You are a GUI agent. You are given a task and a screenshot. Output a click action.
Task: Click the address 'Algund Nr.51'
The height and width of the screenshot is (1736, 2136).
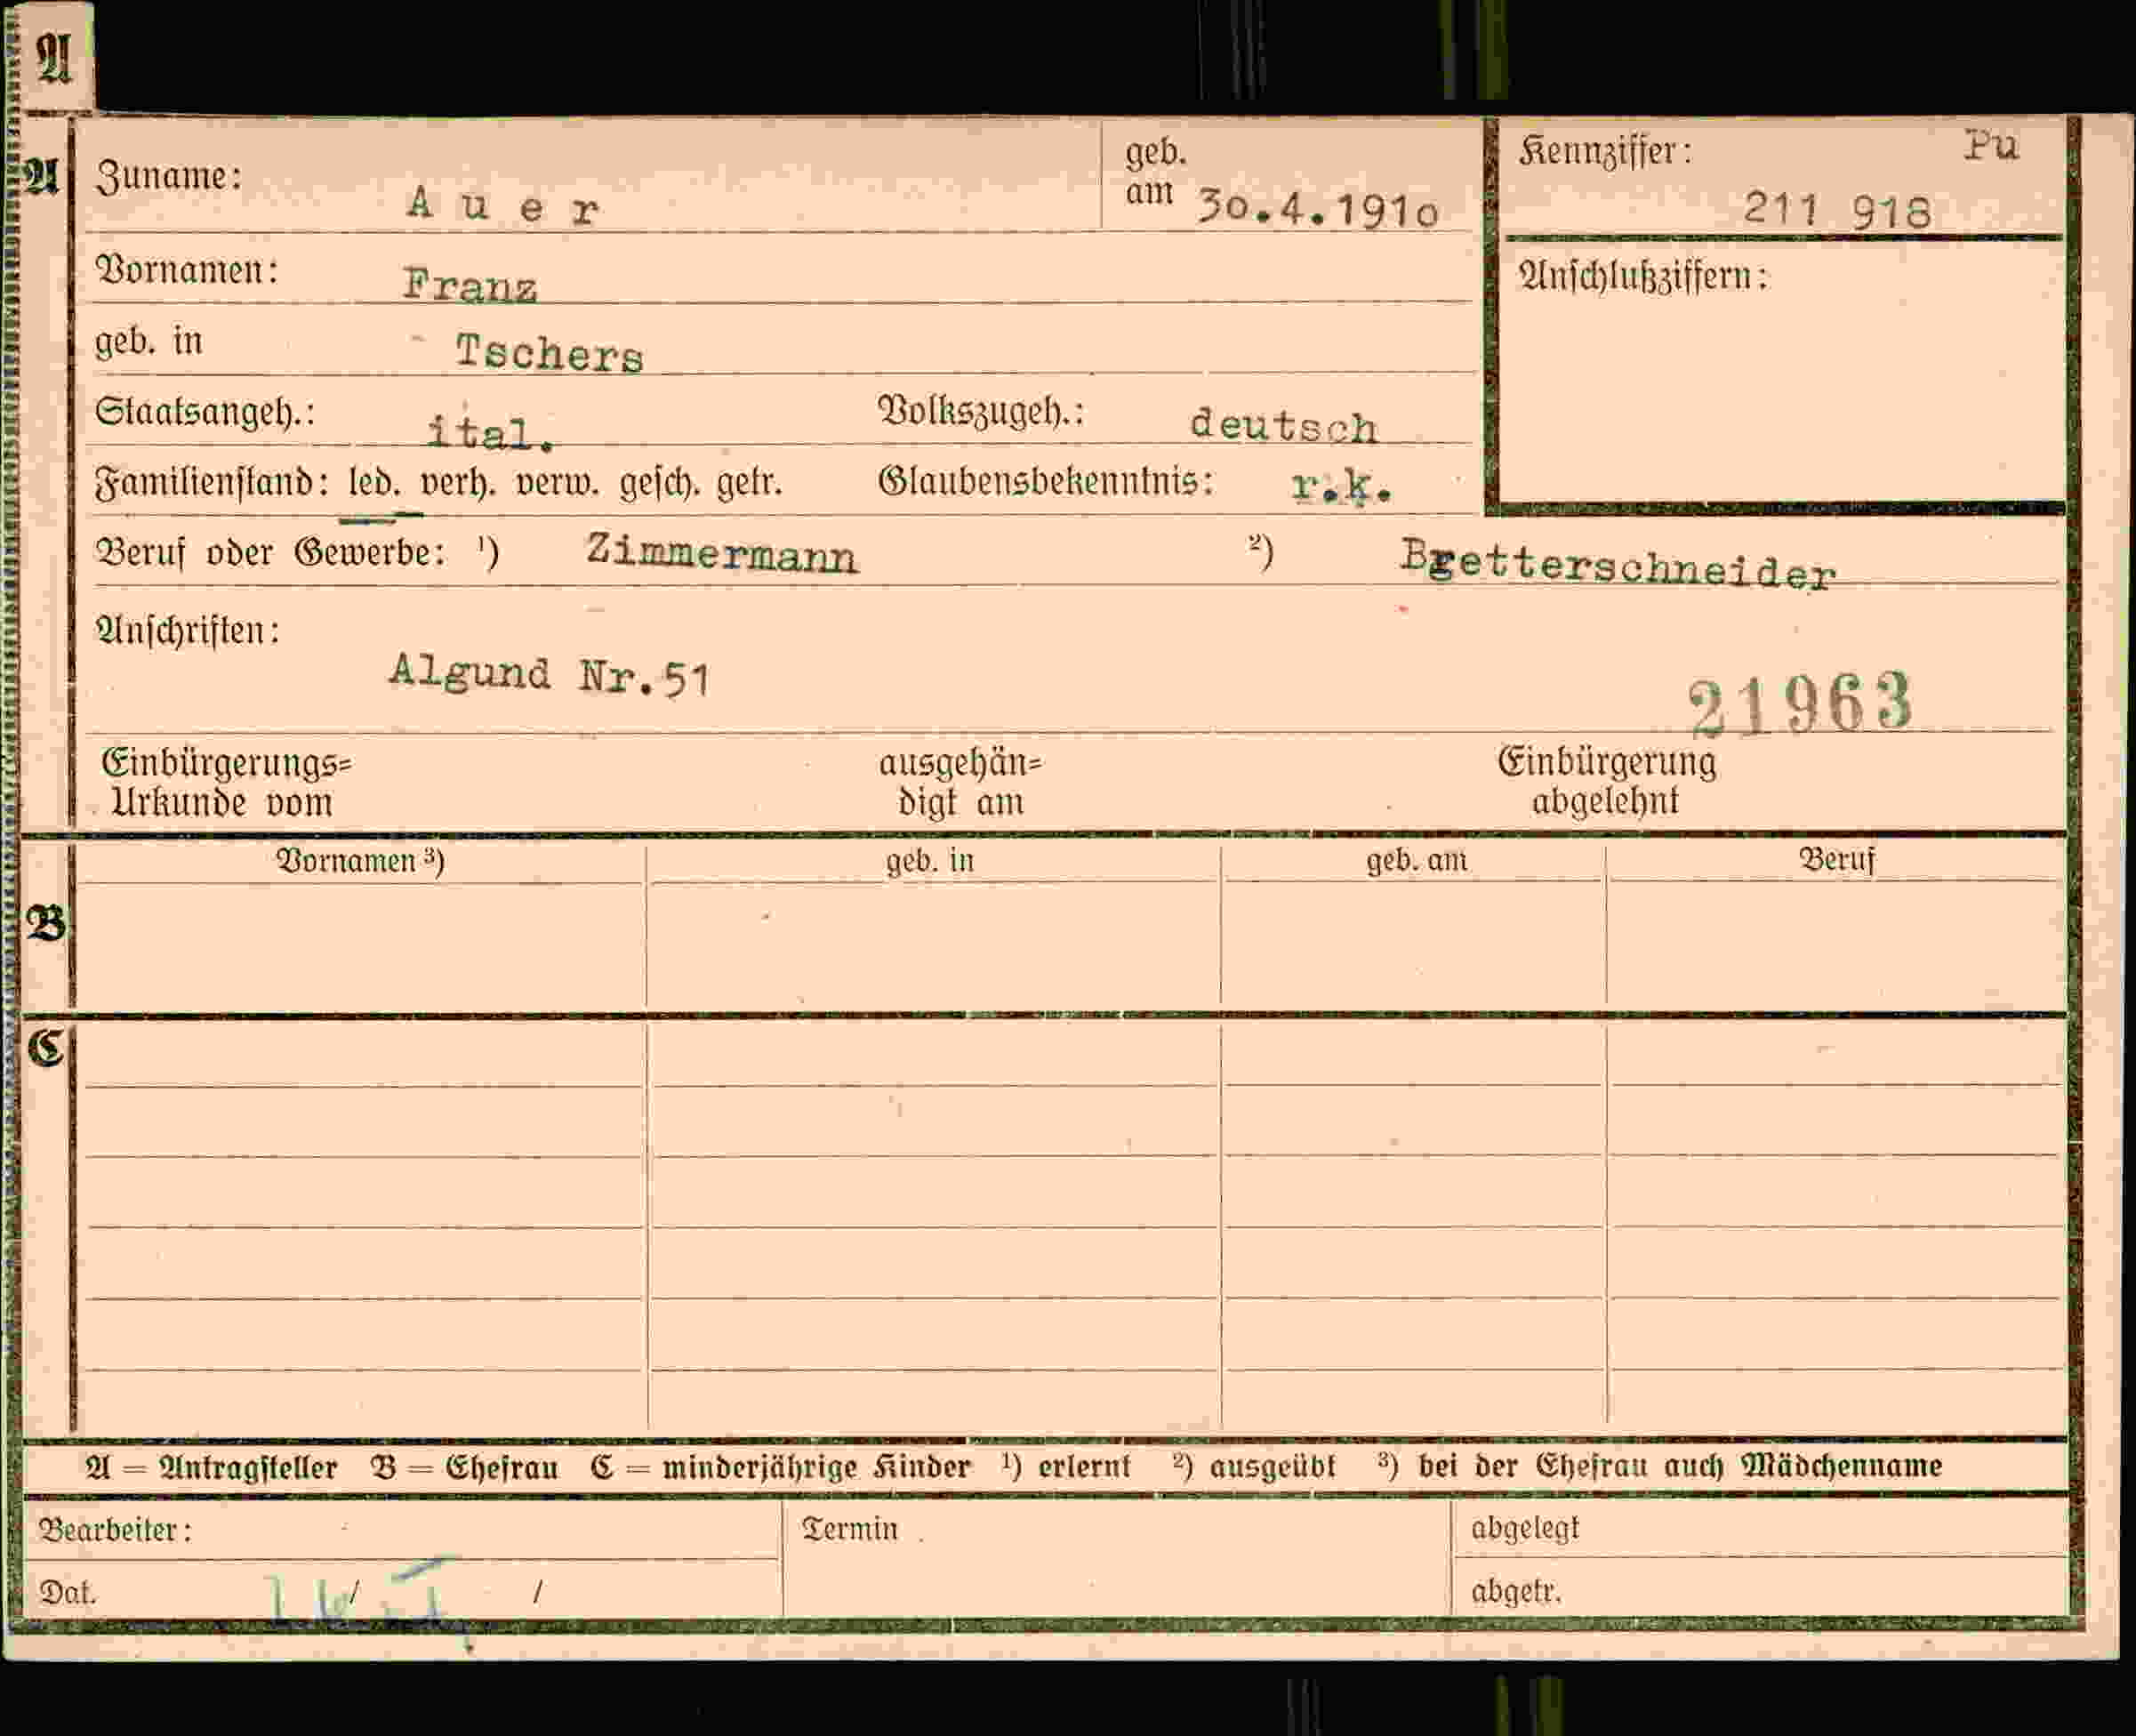coord(550,675)
